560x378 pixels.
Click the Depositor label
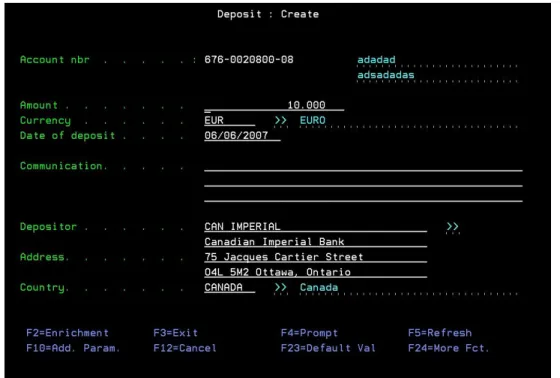pyautogui.click(x=48, y=227)
